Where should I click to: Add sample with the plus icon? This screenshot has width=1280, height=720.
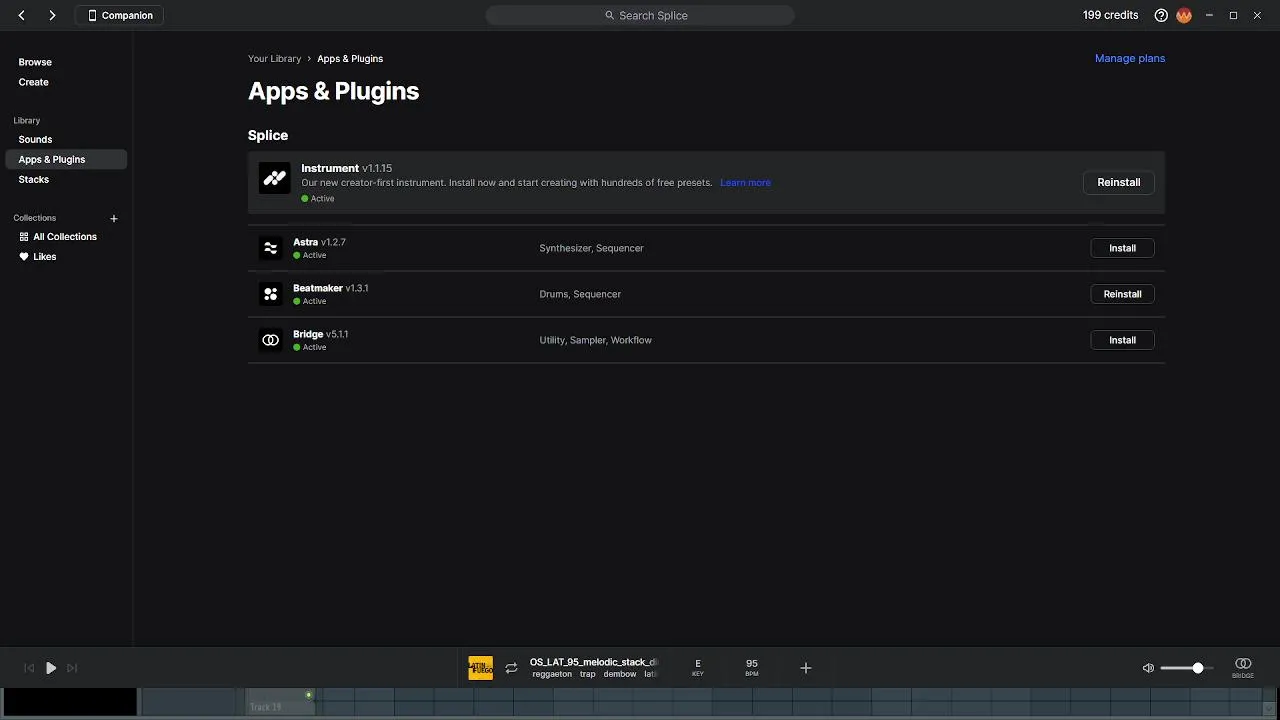[x=806, y=668]
